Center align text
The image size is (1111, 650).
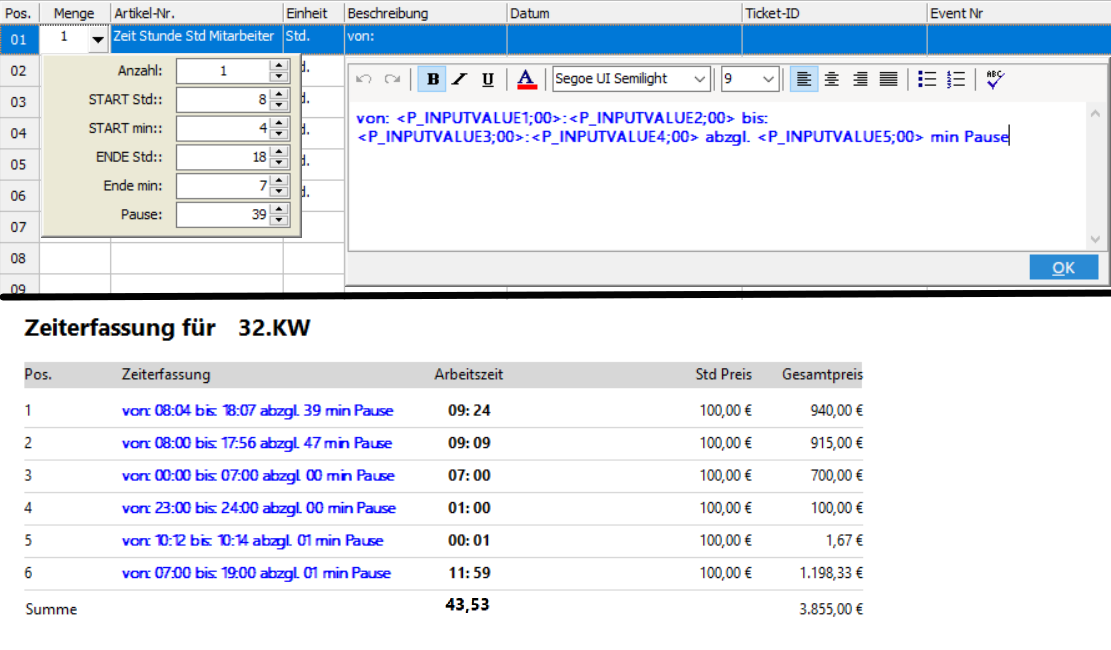[832, 79]
